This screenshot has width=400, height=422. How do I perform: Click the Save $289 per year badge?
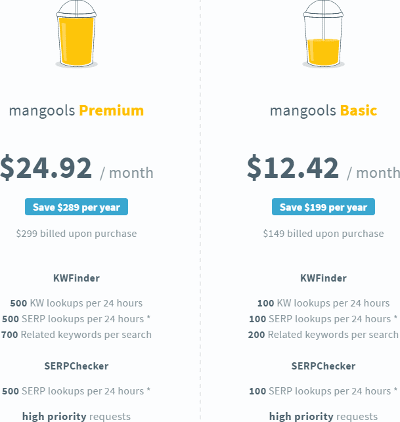point(76,207)
